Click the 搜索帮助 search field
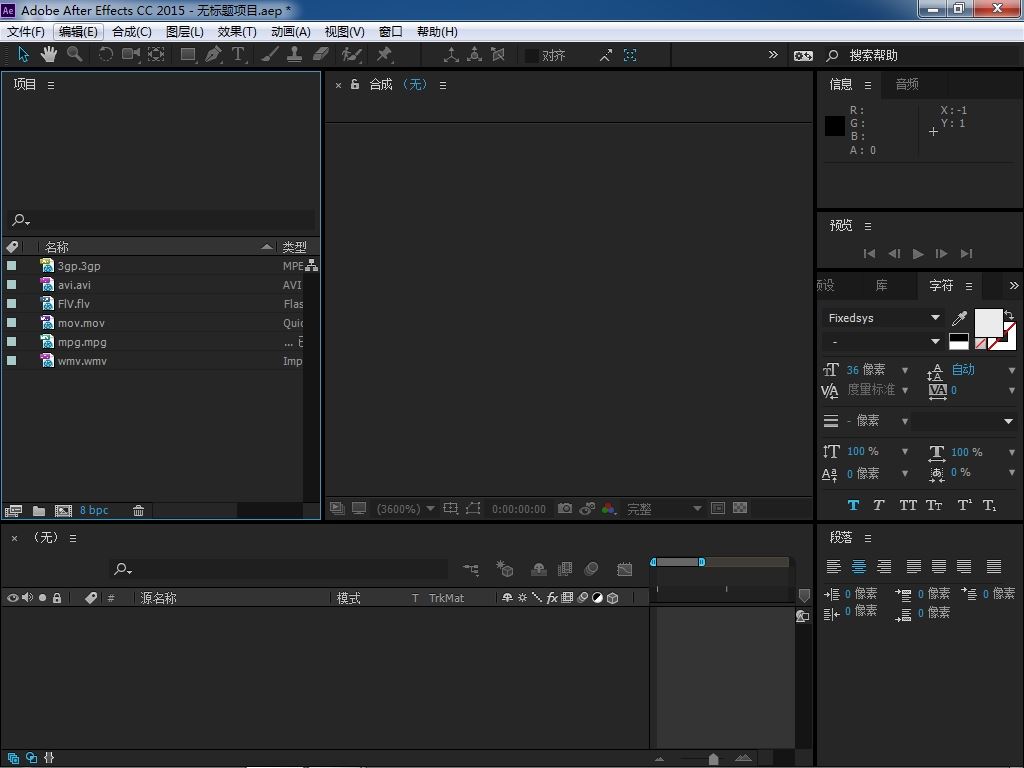Image resolution: width=1024 pixels, height=768 pixels. pos(931,56)
